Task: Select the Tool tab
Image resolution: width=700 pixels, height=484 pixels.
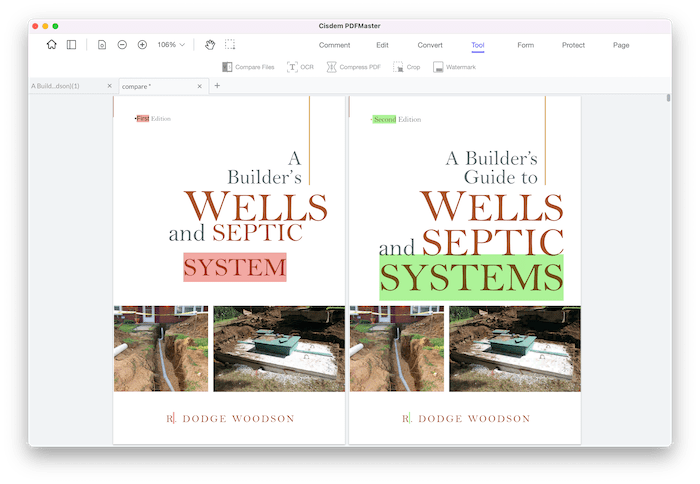Action: click(478, 45)
